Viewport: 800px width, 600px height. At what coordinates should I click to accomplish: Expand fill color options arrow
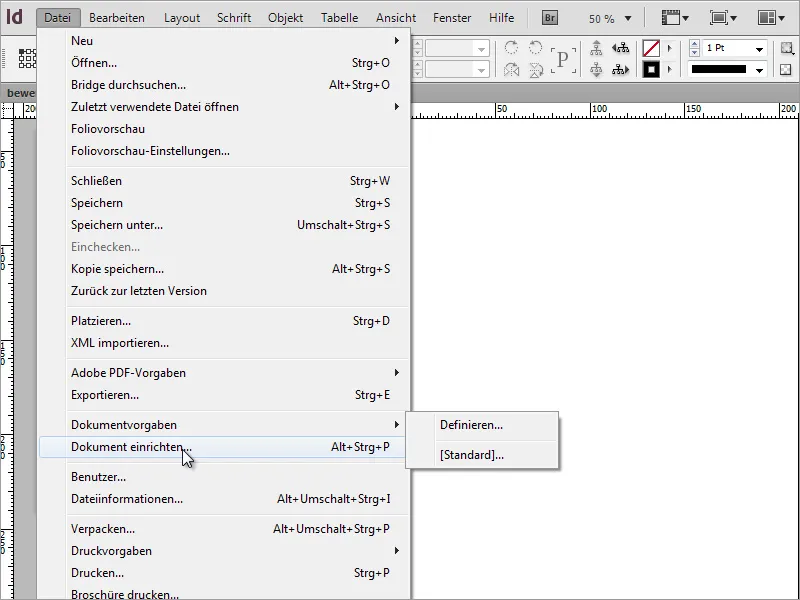(670, 48)
